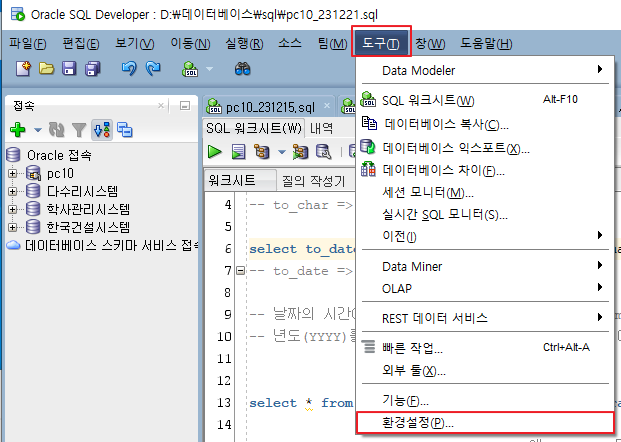The image size is (621, 442).
Task: Open dropdown arrow next to green plus
Action: (x=38, y=130)
